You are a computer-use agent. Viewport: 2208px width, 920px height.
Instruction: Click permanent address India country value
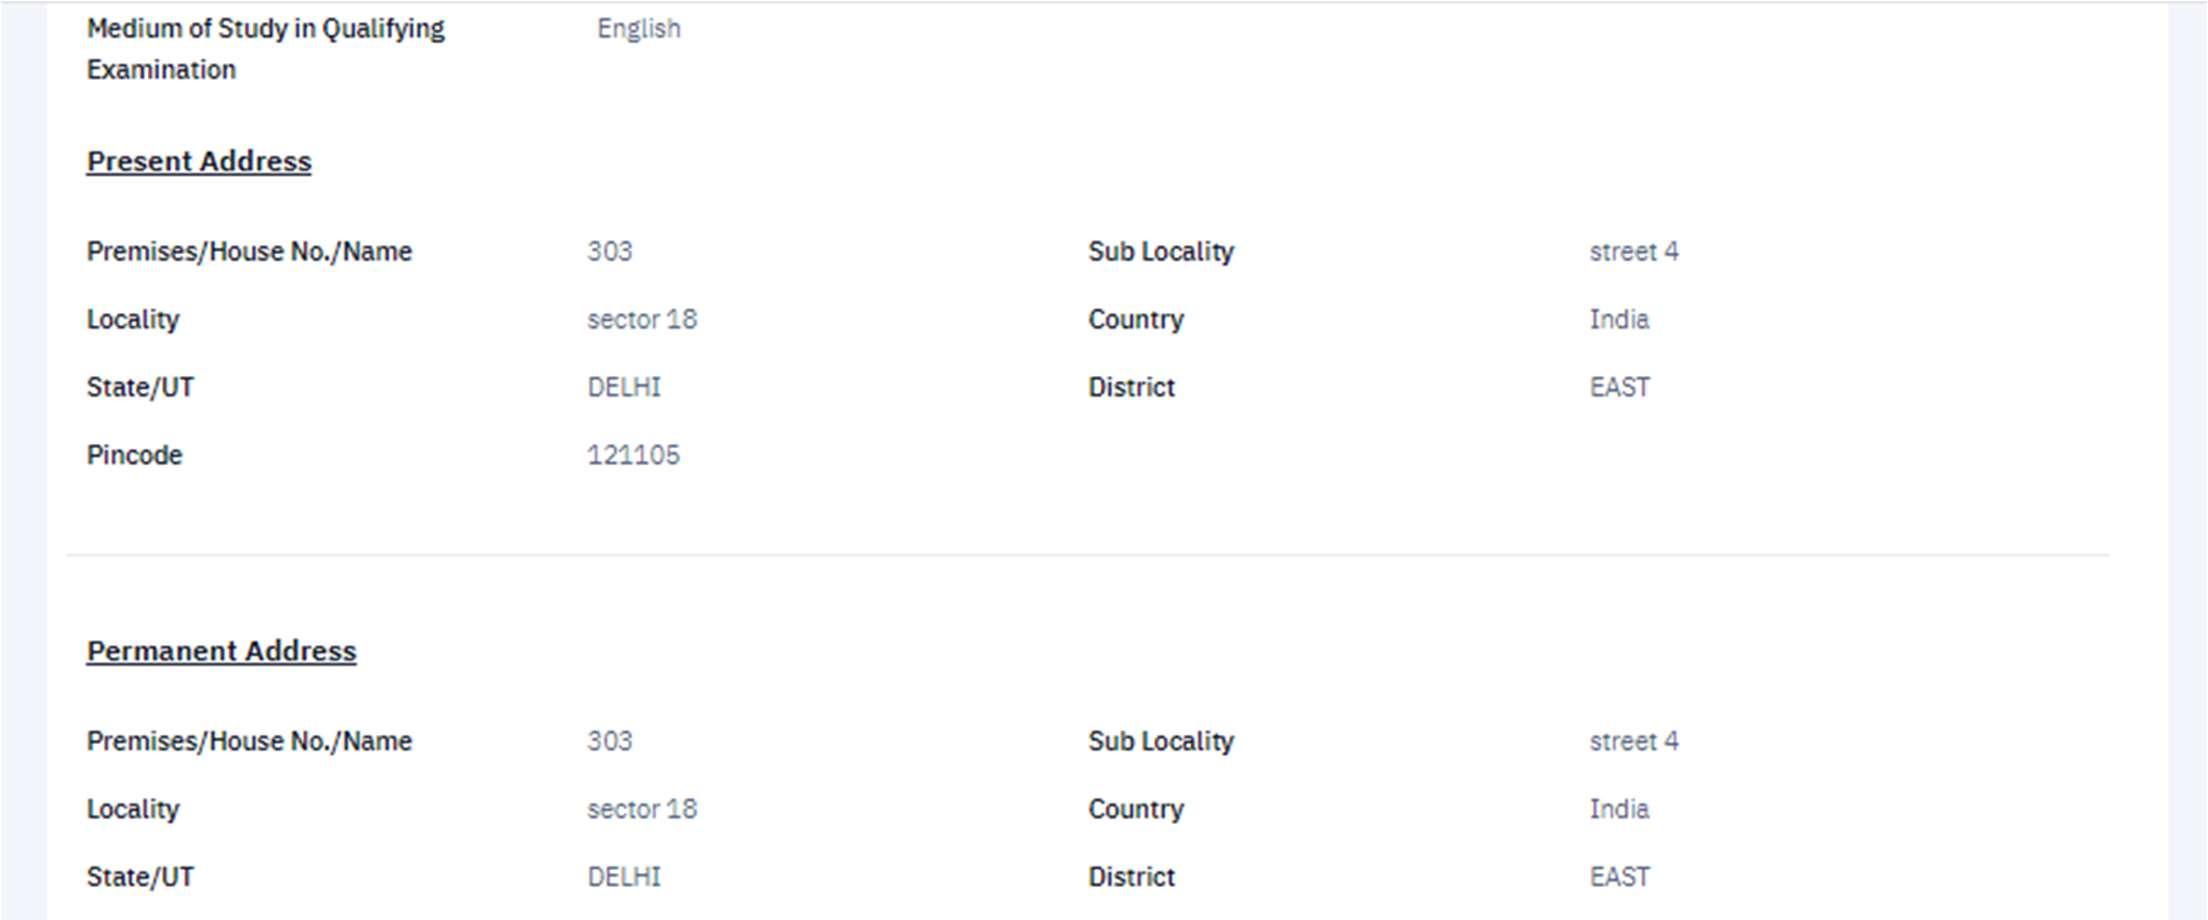1618,809
